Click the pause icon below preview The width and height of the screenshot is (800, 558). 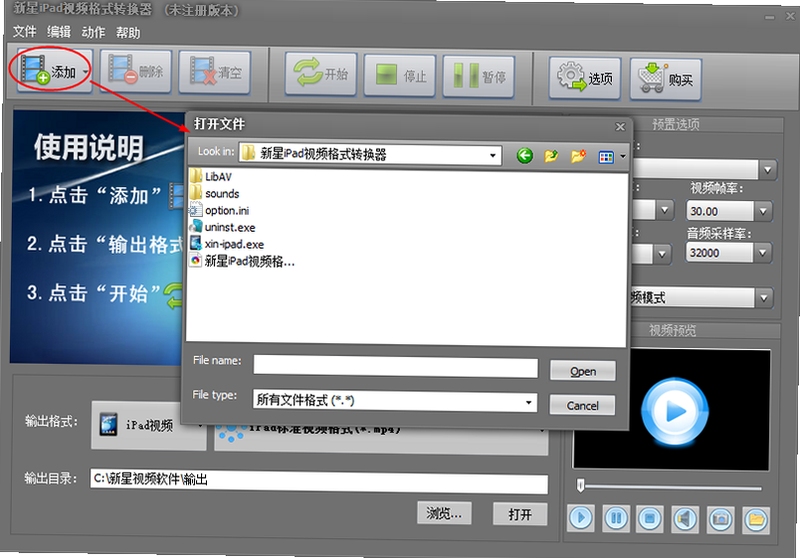pos(616,519)
